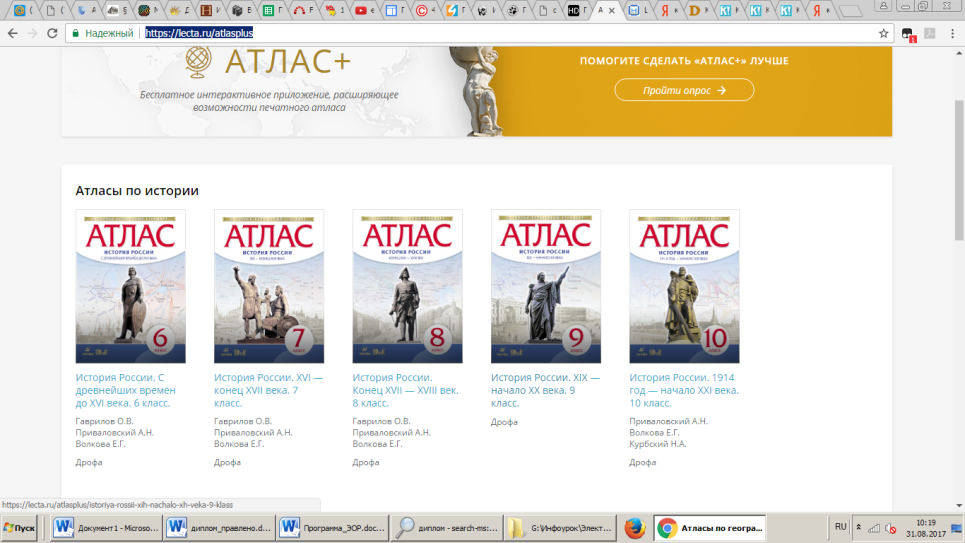Open the Chrome three-dot menu
This screenshot has width=965, height=543.
tap(952, 33)
